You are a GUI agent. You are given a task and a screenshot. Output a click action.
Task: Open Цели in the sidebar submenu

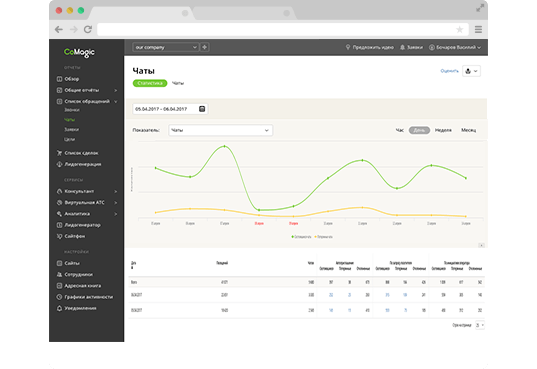[x=70, y=139]
